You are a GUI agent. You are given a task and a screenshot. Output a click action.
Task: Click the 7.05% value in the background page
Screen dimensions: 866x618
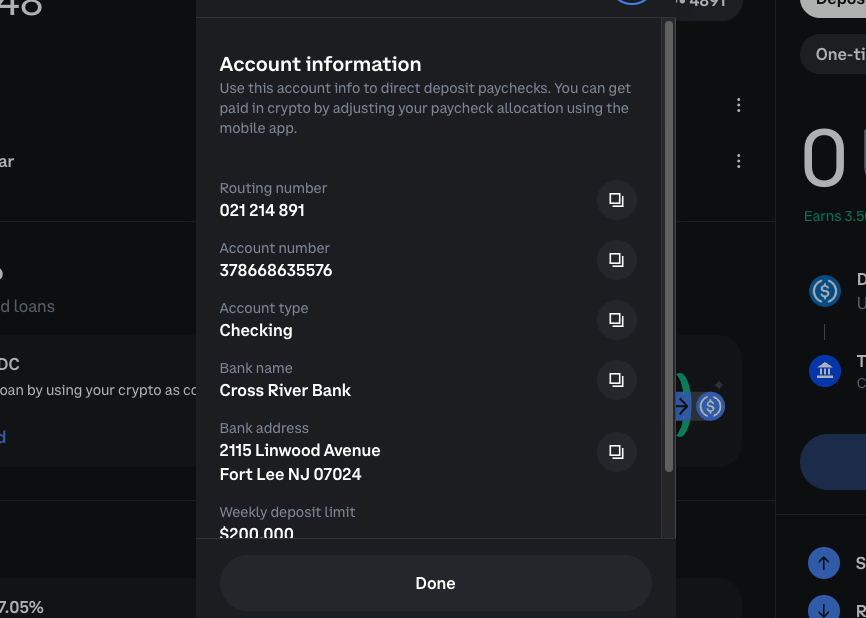click(22, 608)
